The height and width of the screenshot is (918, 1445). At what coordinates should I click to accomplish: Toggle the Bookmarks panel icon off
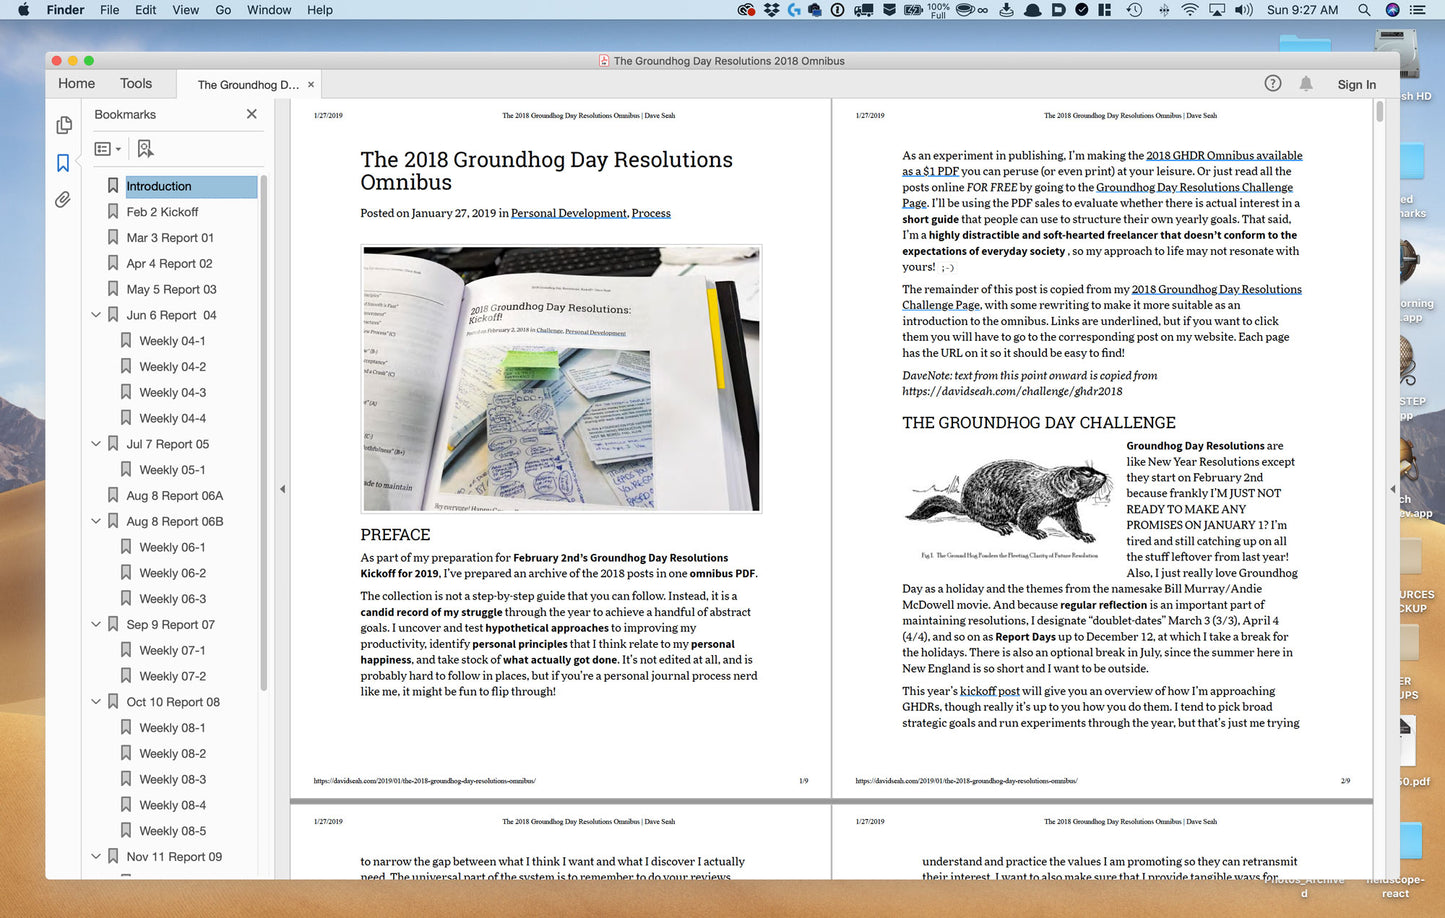click(63, 162)
